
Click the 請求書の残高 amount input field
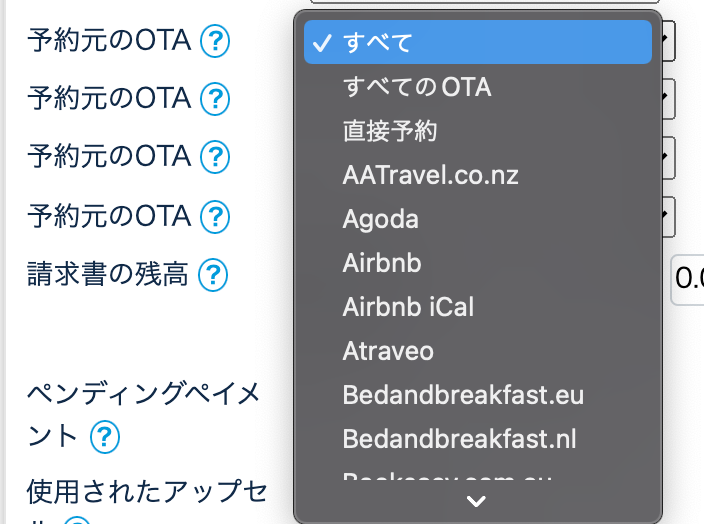coord(688,280)
